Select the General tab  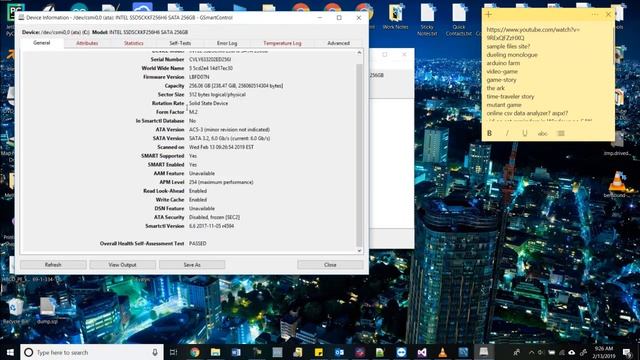tap(42, 43)
